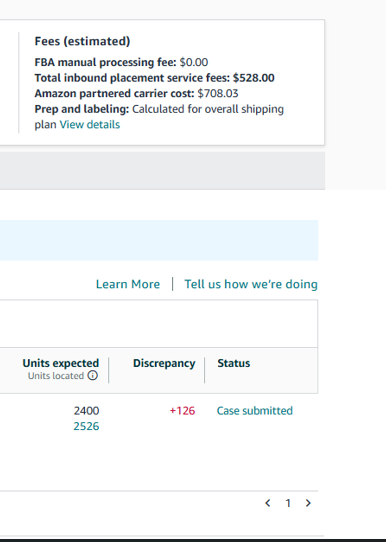This screenshot has width=386, height=542.
Task: Go to the previous page with left chevron
Action: [267, 503]
